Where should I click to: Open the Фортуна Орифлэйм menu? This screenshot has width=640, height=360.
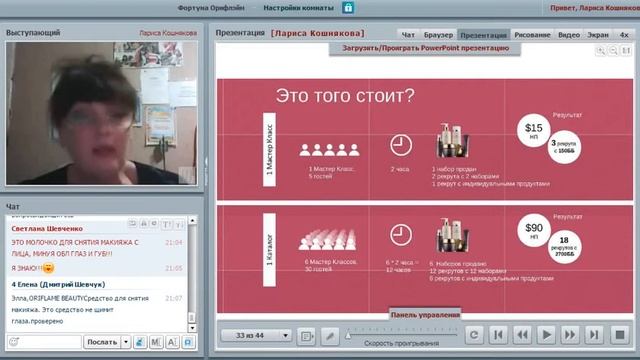(x=211, y=8)
